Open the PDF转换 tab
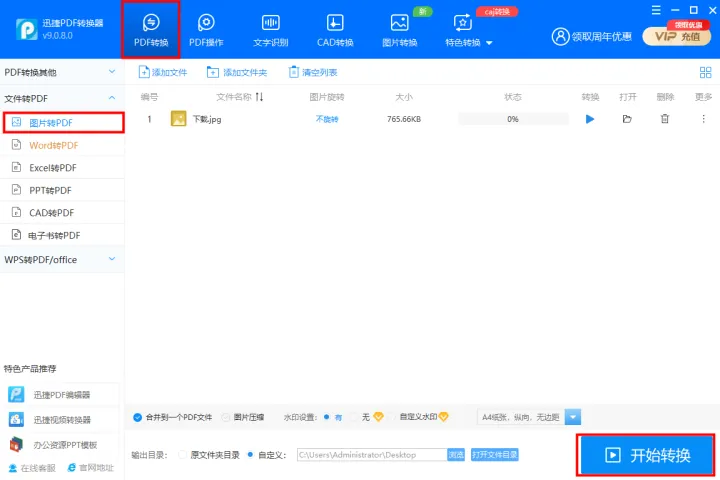720x480 pixels. coord(151,30)
